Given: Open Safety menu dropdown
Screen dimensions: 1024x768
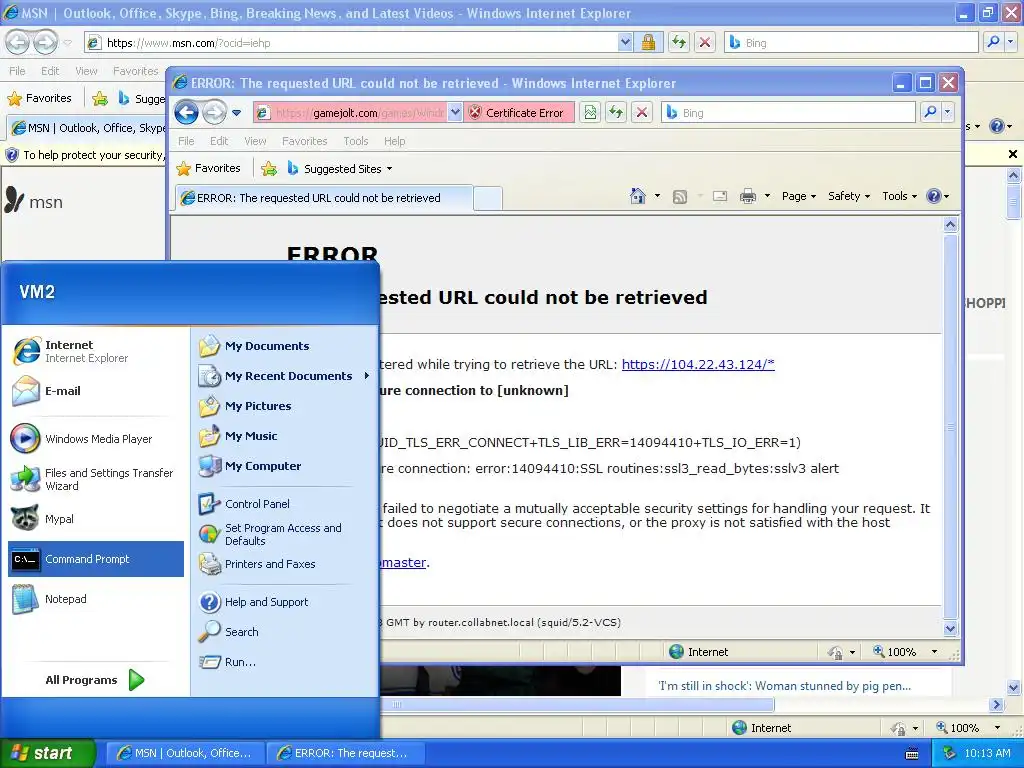Looking at the screenshot, I should point(848,196).
